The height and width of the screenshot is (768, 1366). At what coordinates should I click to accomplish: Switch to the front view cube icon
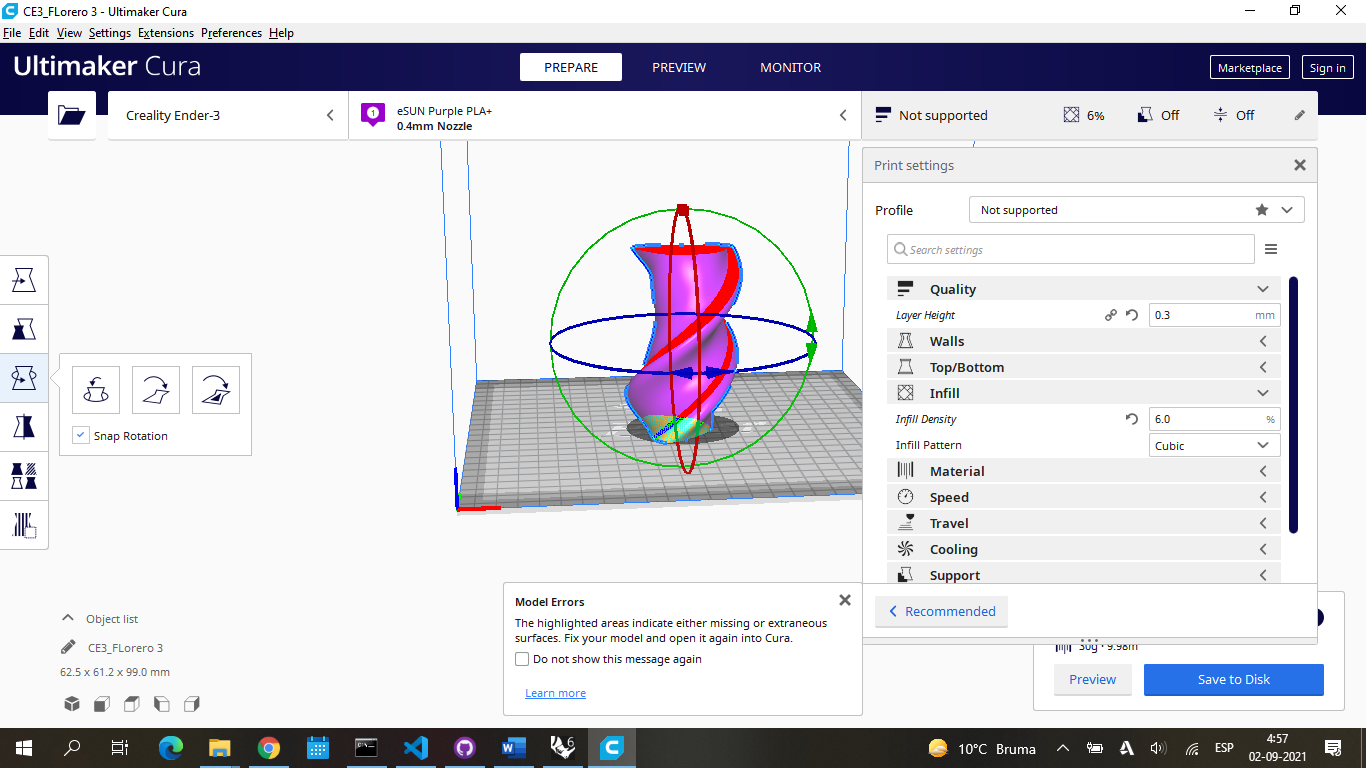[101, 703]
